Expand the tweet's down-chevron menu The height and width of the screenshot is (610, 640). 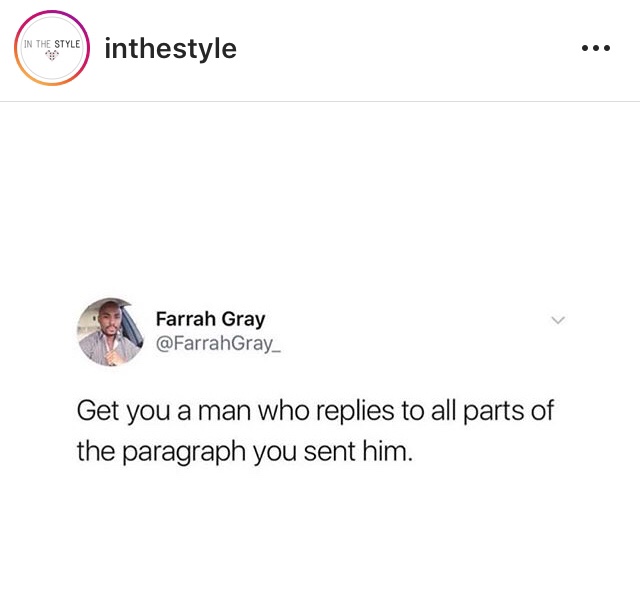pos(558,320)
